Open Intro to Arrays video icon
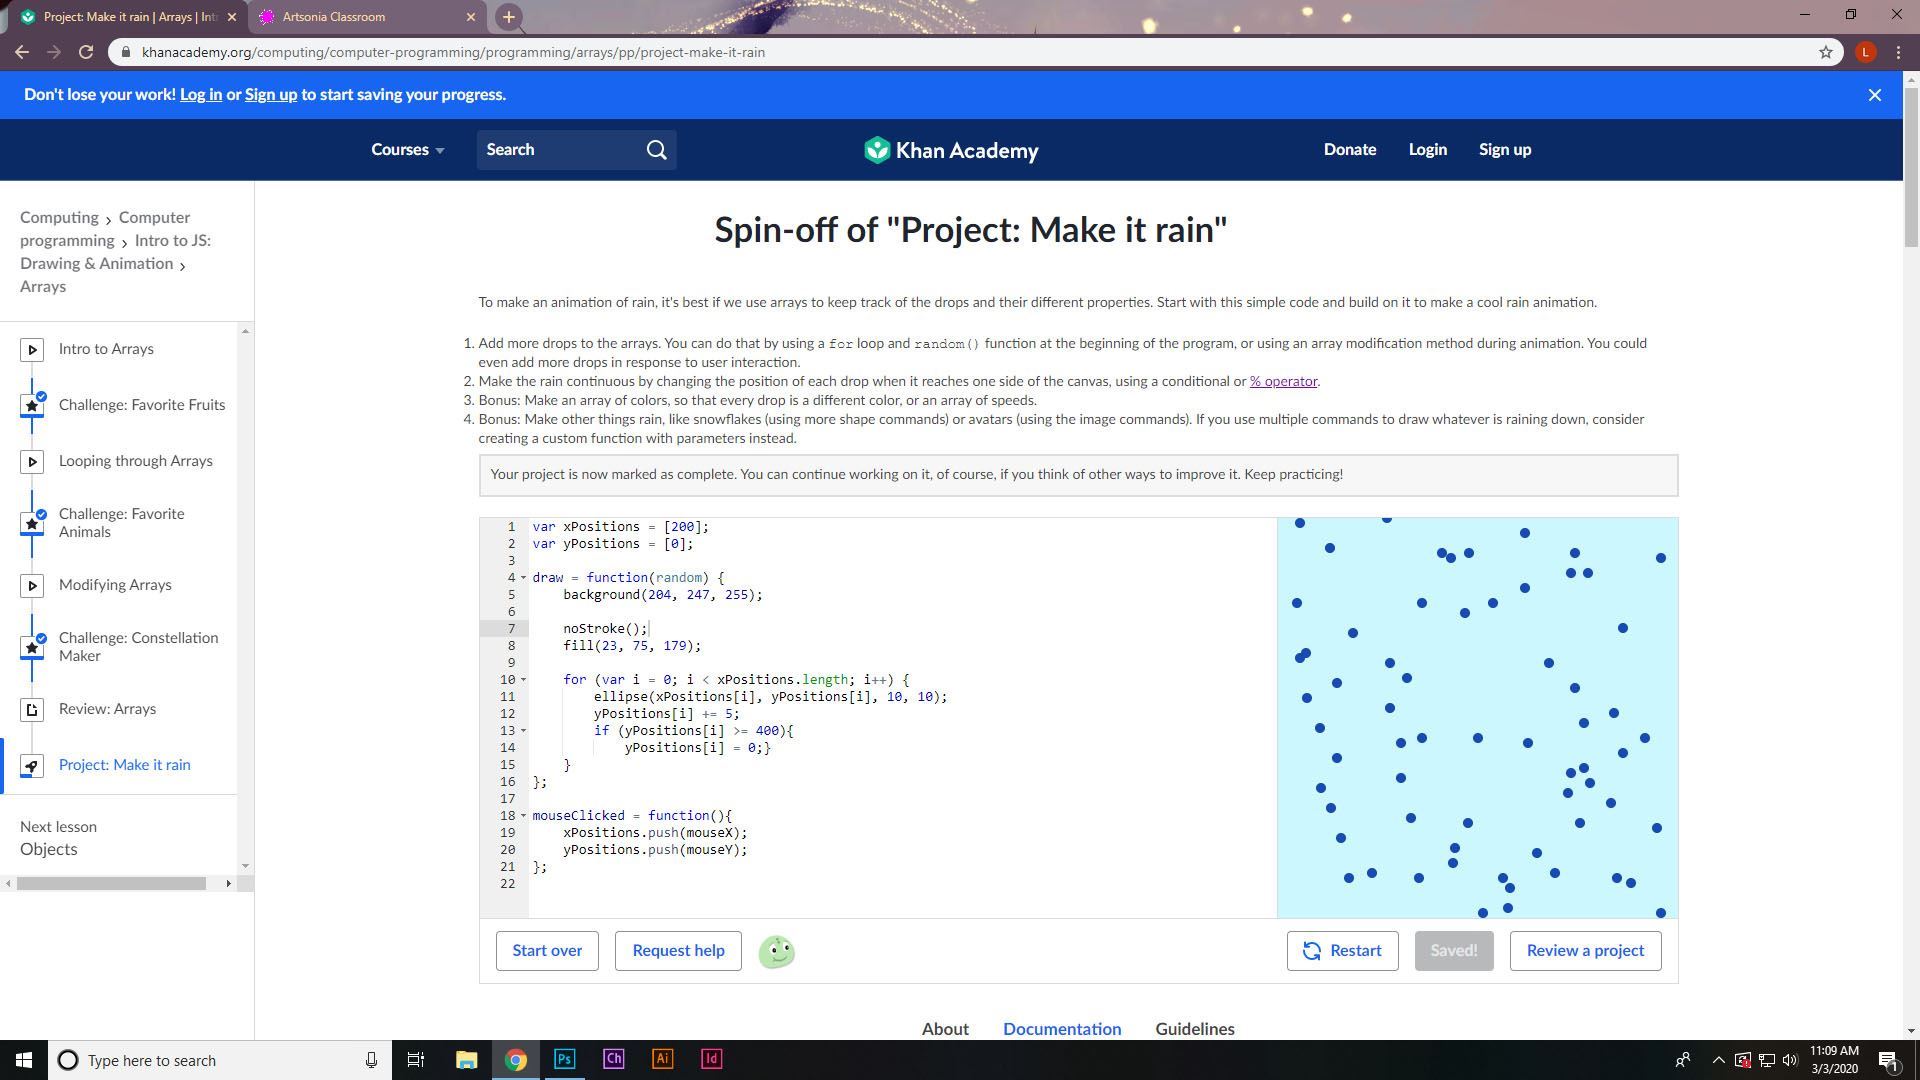Screen dimensions: 1920x1080 32,349
